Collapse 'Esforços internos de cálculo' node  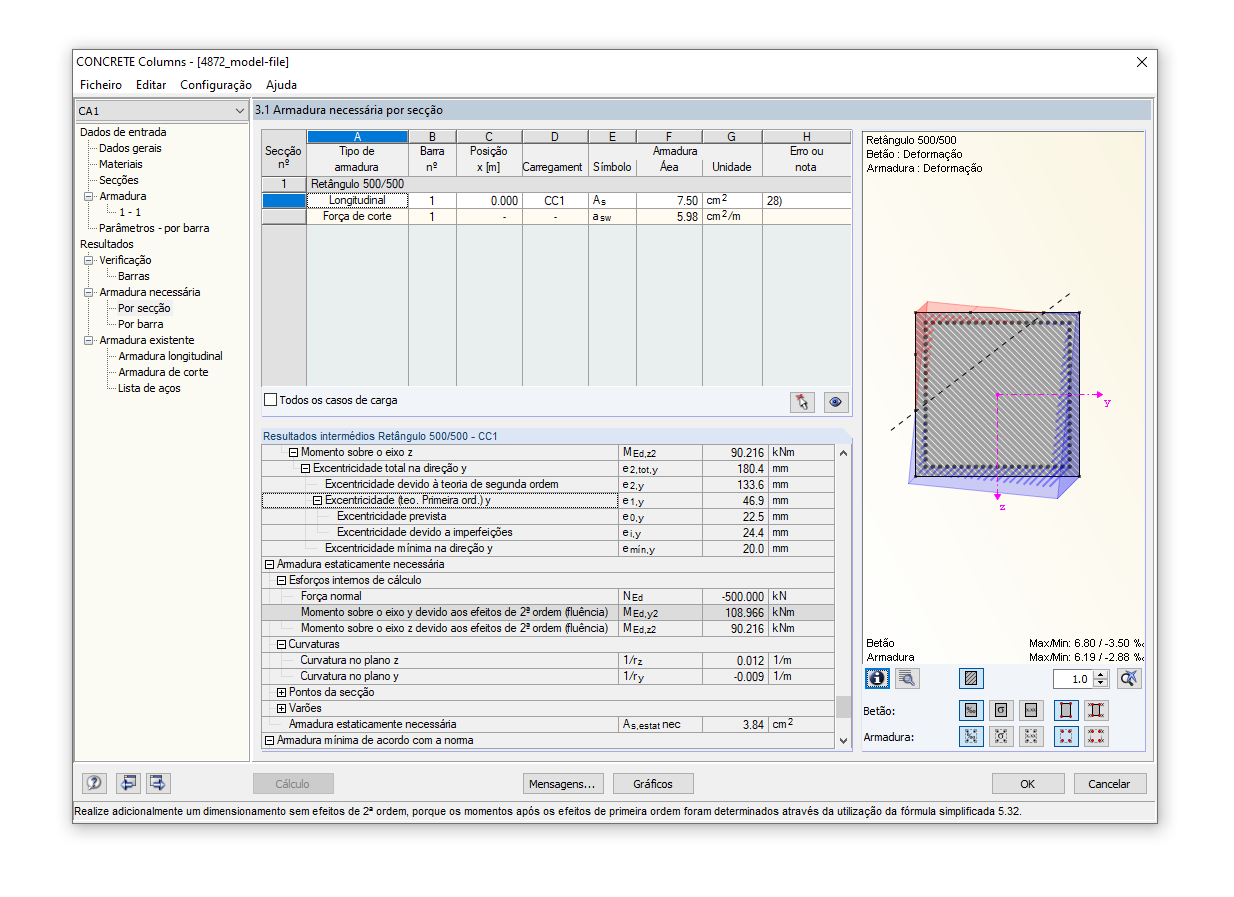[282, 580]
